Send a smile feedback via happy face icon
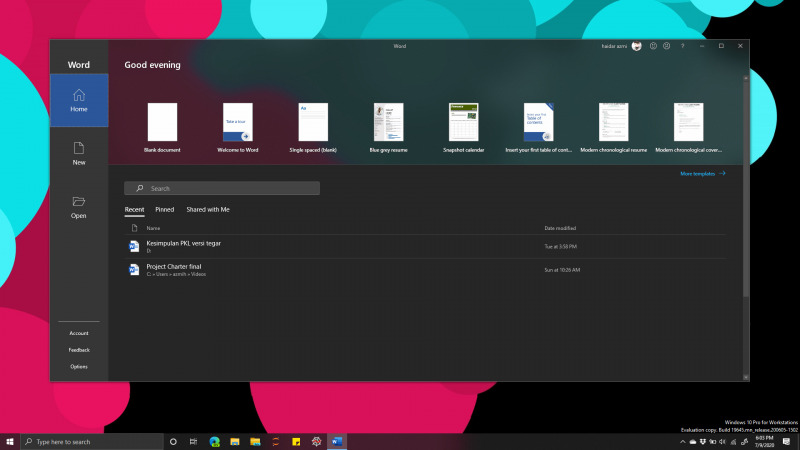800x450 pixels. click(x=653, y=46)
